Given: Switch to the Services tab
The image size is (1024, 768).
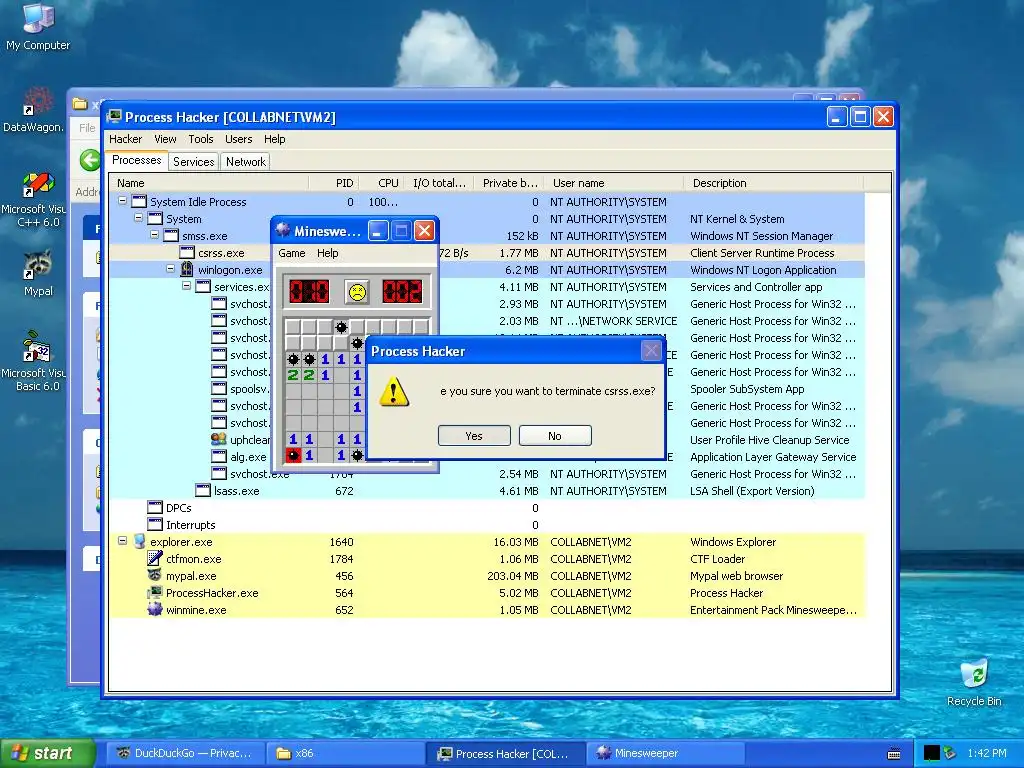Looking at the screenshot, I should [193, 161].
